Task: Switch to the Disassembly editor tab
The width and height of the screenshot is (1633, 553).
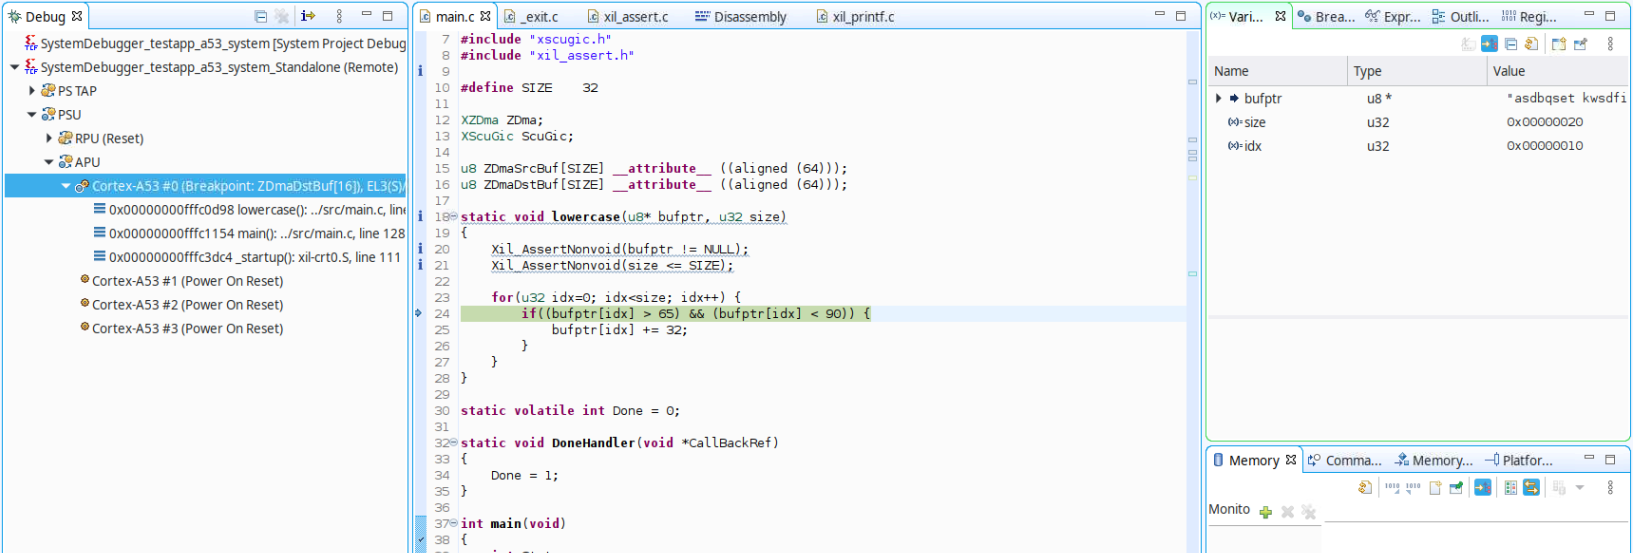Action: (x=741, y=17)
